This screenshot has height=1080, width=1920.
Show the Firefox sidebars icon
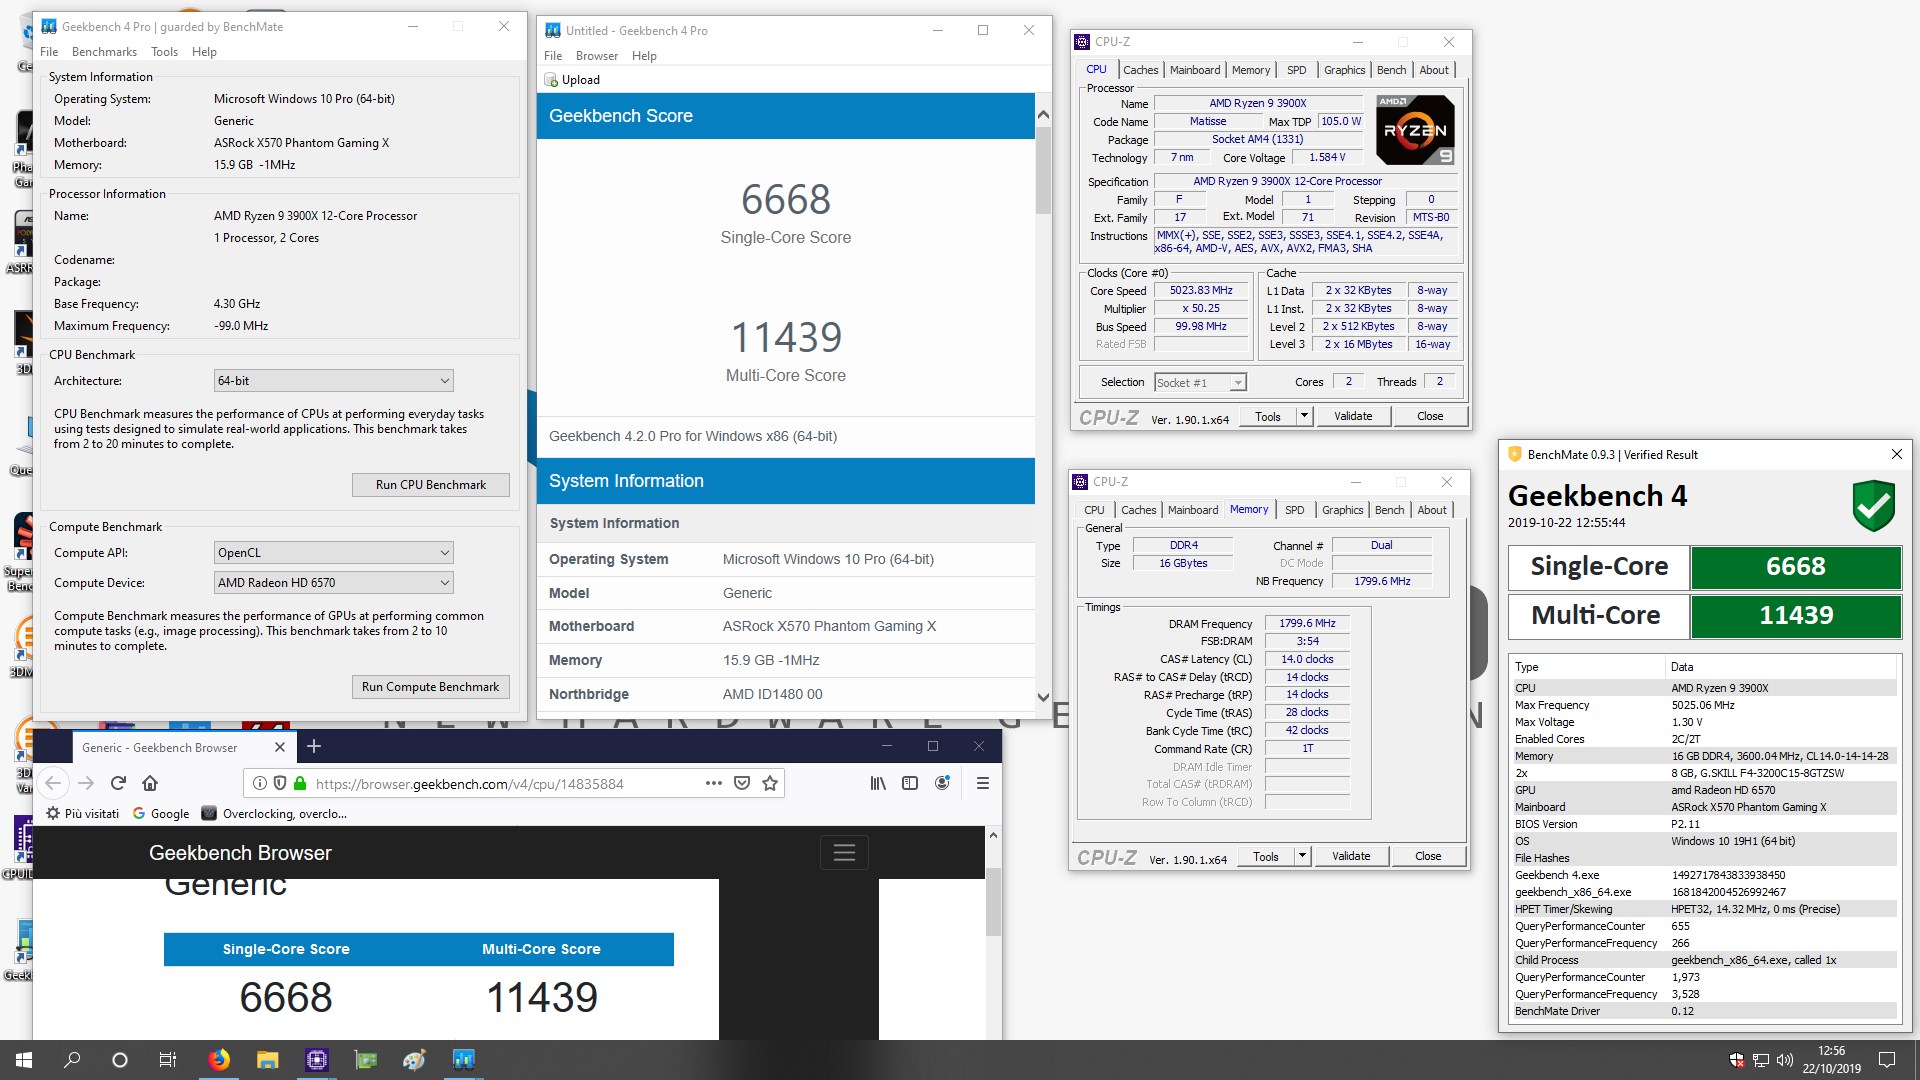[910, 783]
